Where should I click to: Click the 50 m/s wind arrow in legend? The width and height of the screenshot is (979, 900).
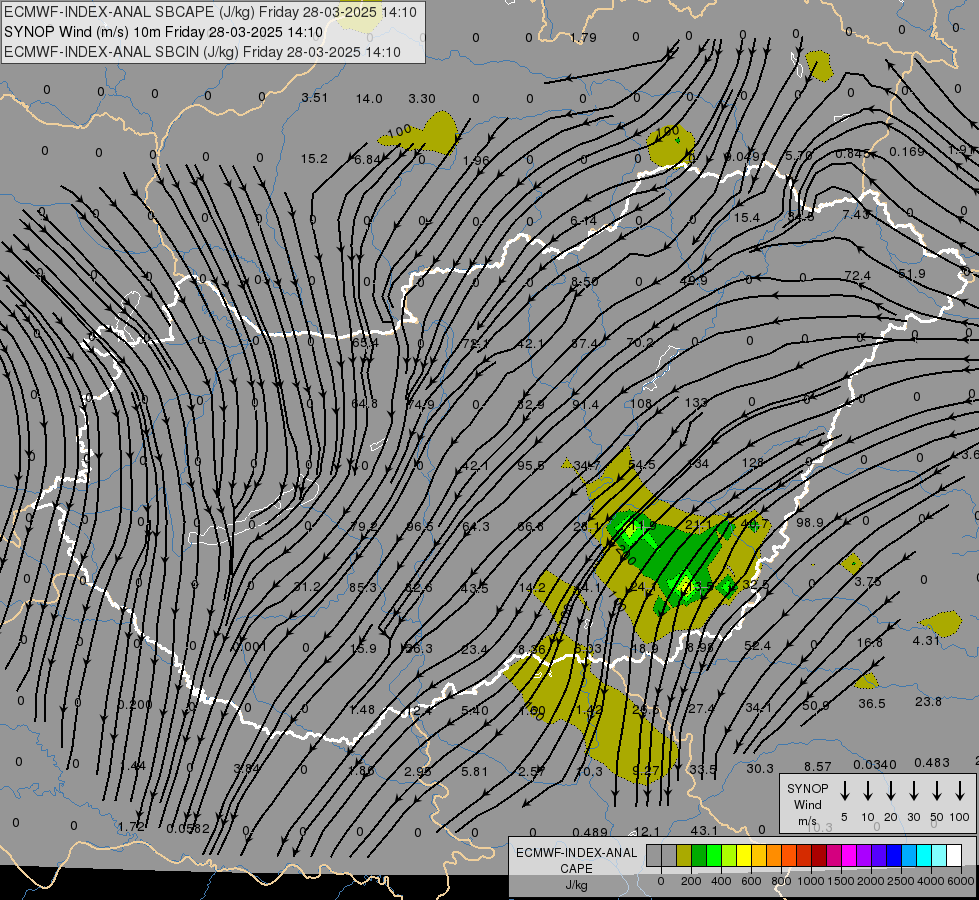pos(937,790)
